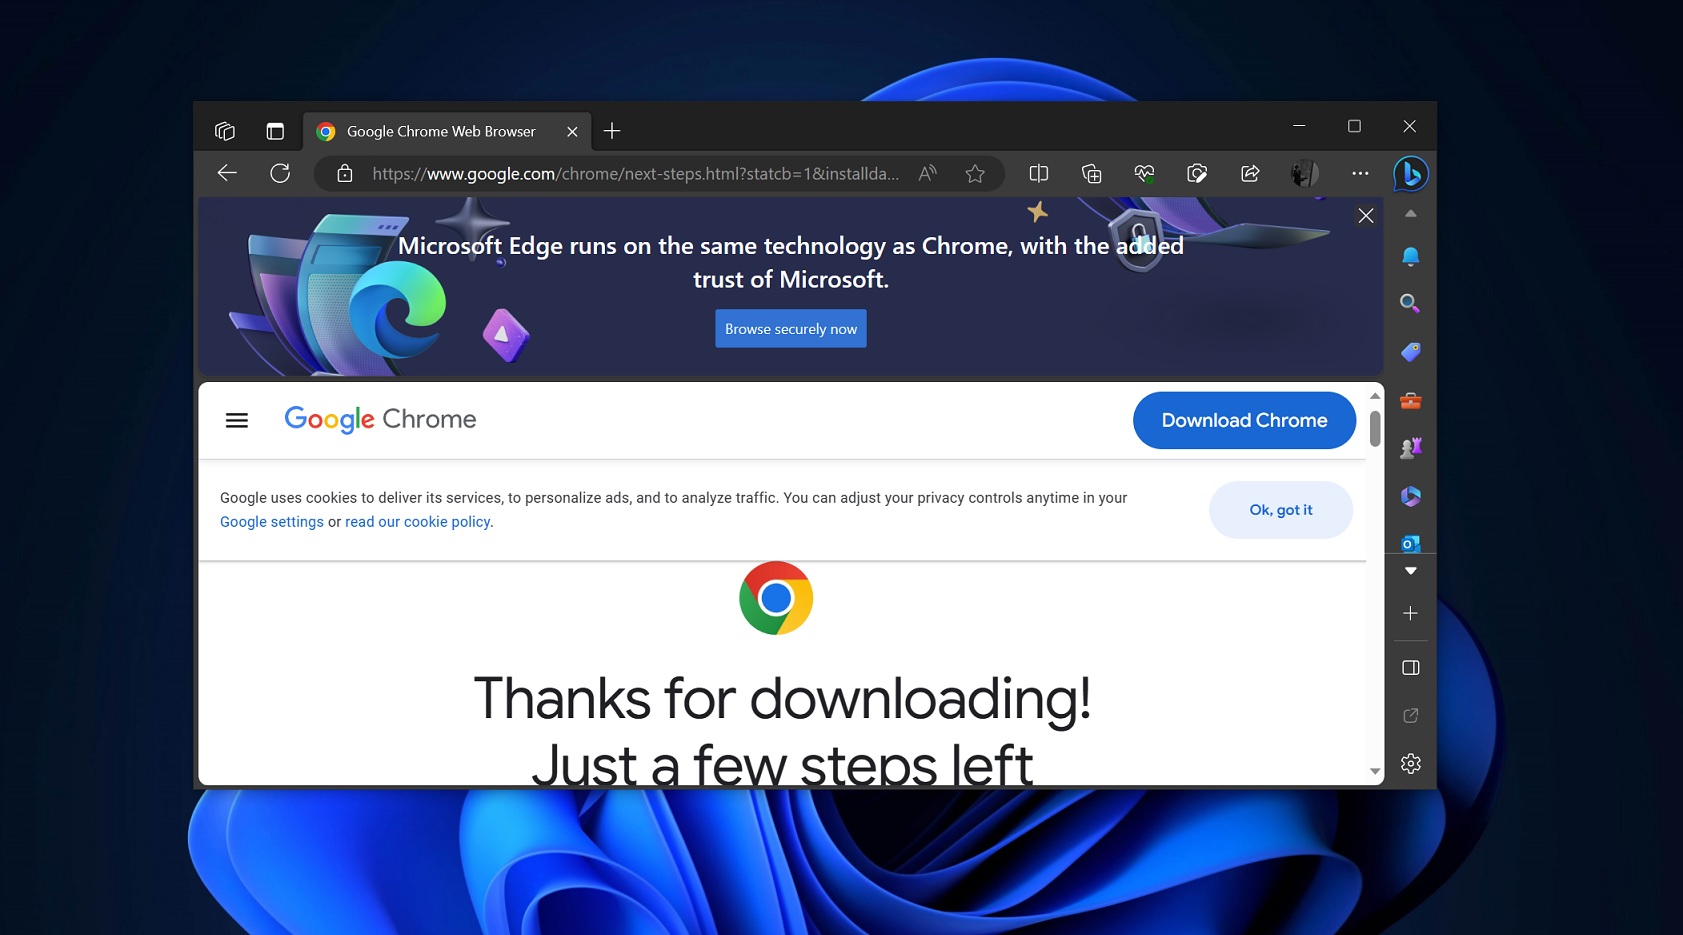Open Collections in the toolbar
This screenshot has height=935, width=1683.
(x=1091, y=173)
